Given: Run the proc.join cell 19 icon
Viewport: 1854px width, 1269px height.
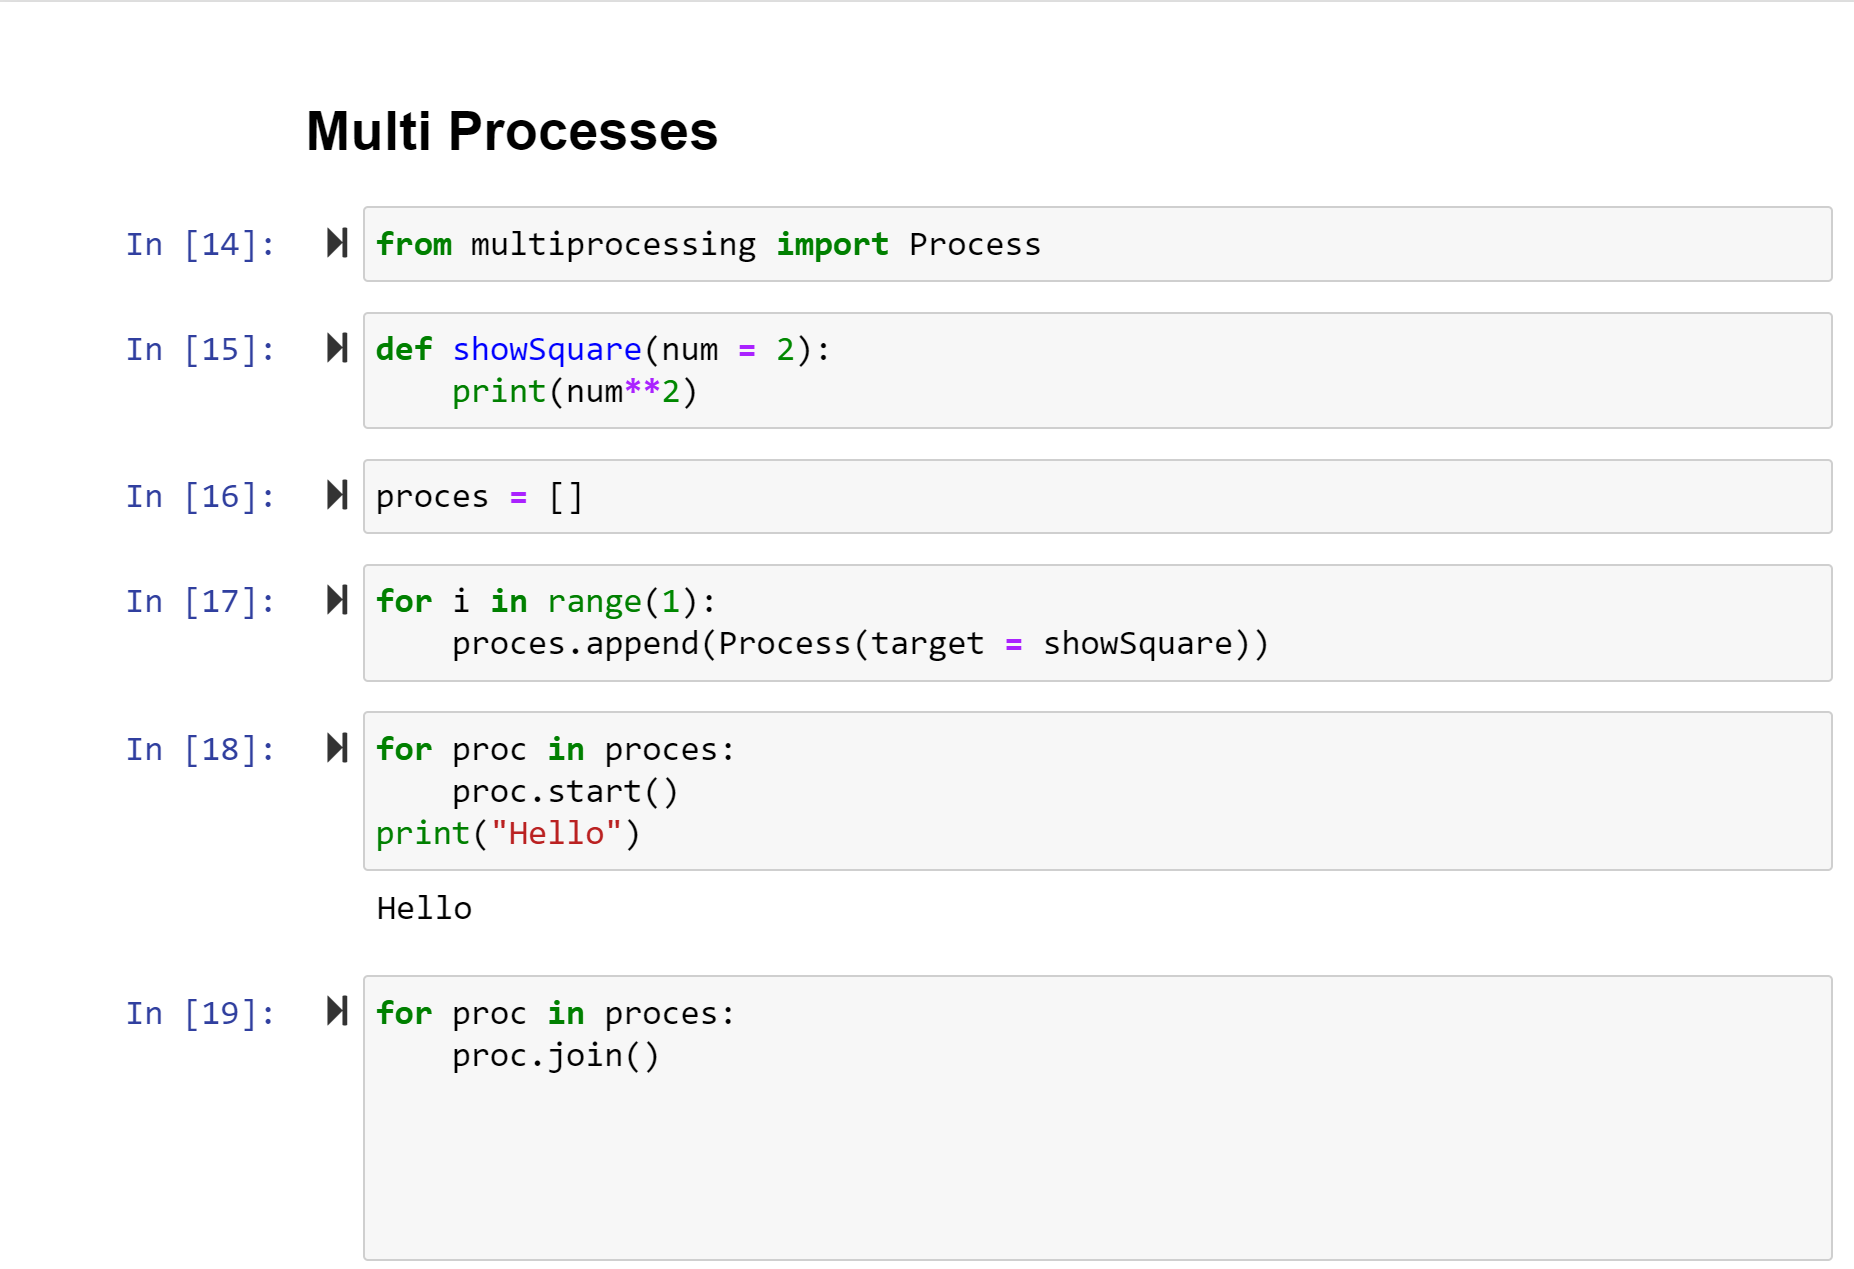Looking at the screenshot, I should tap(337, 1011).
